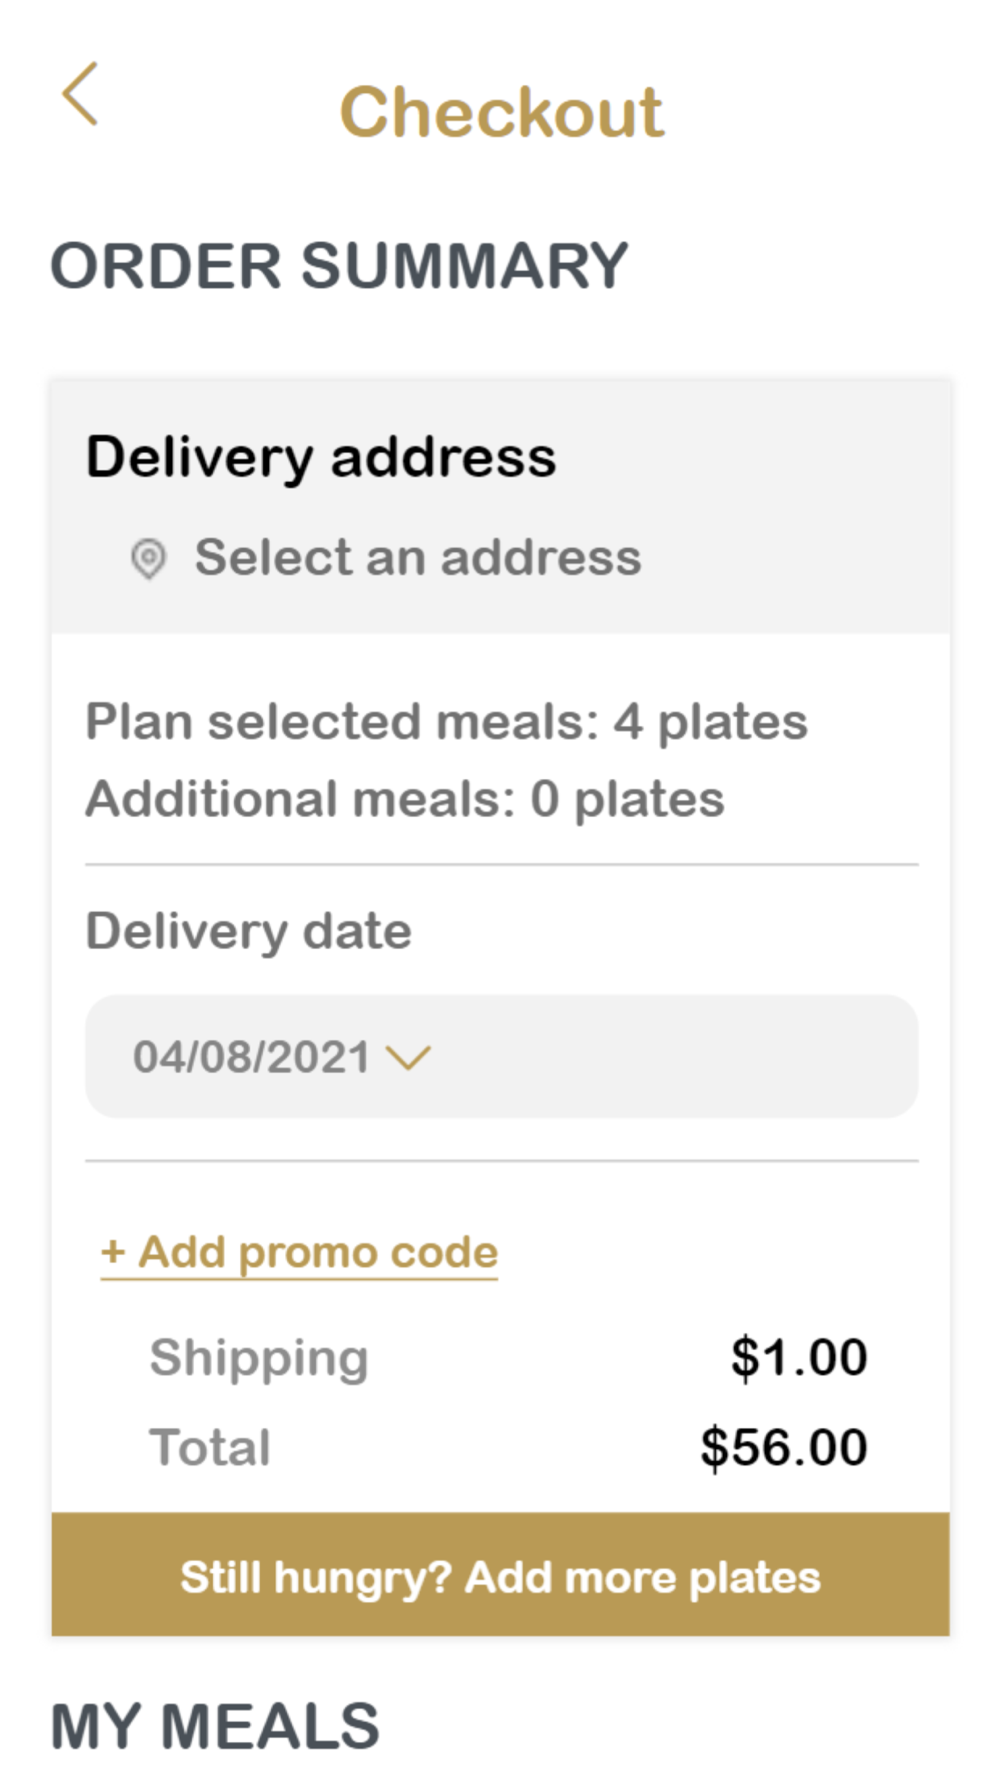Click the MY MEALS heading
This screenshot has width=1000, height=1778.
click(x=215, y=1726)
